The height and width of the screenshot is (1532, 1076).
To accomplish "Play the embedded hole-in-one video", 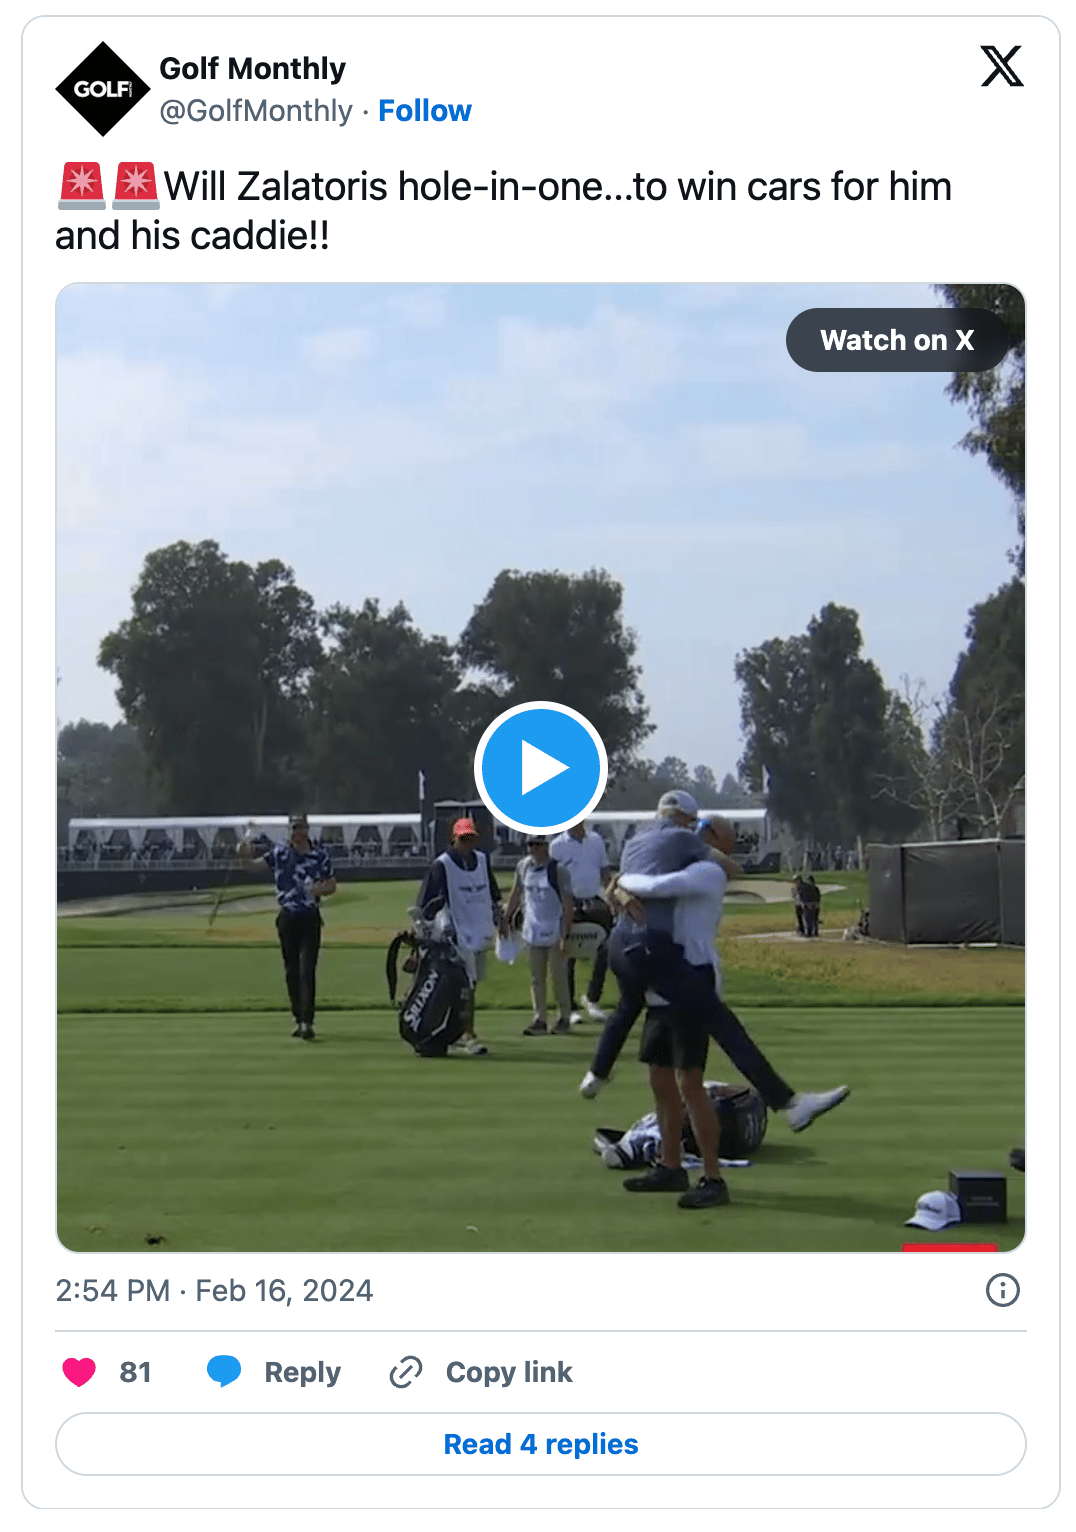I will pyautogui.click(x=540, y=768).
